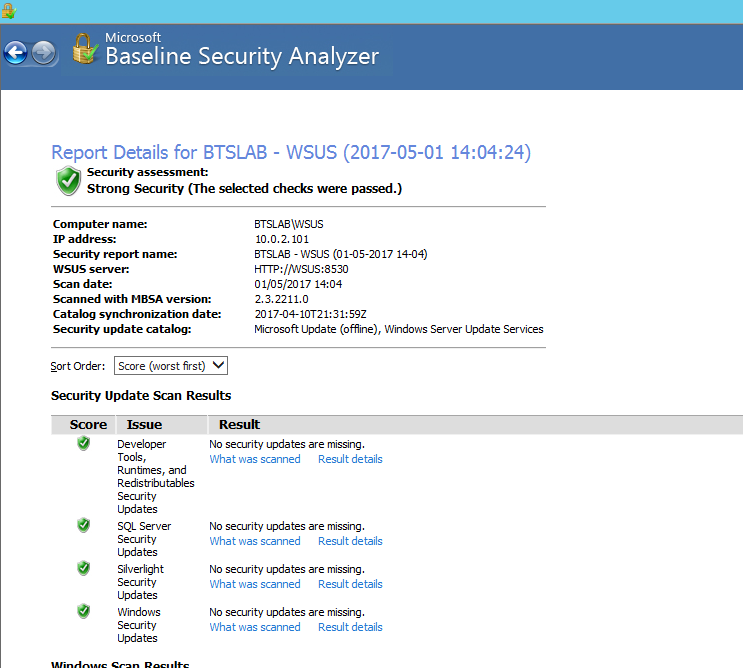Click the 'Sort Order:' label
Viewport: 743px width, 668px height.
[x=78, y=366]
